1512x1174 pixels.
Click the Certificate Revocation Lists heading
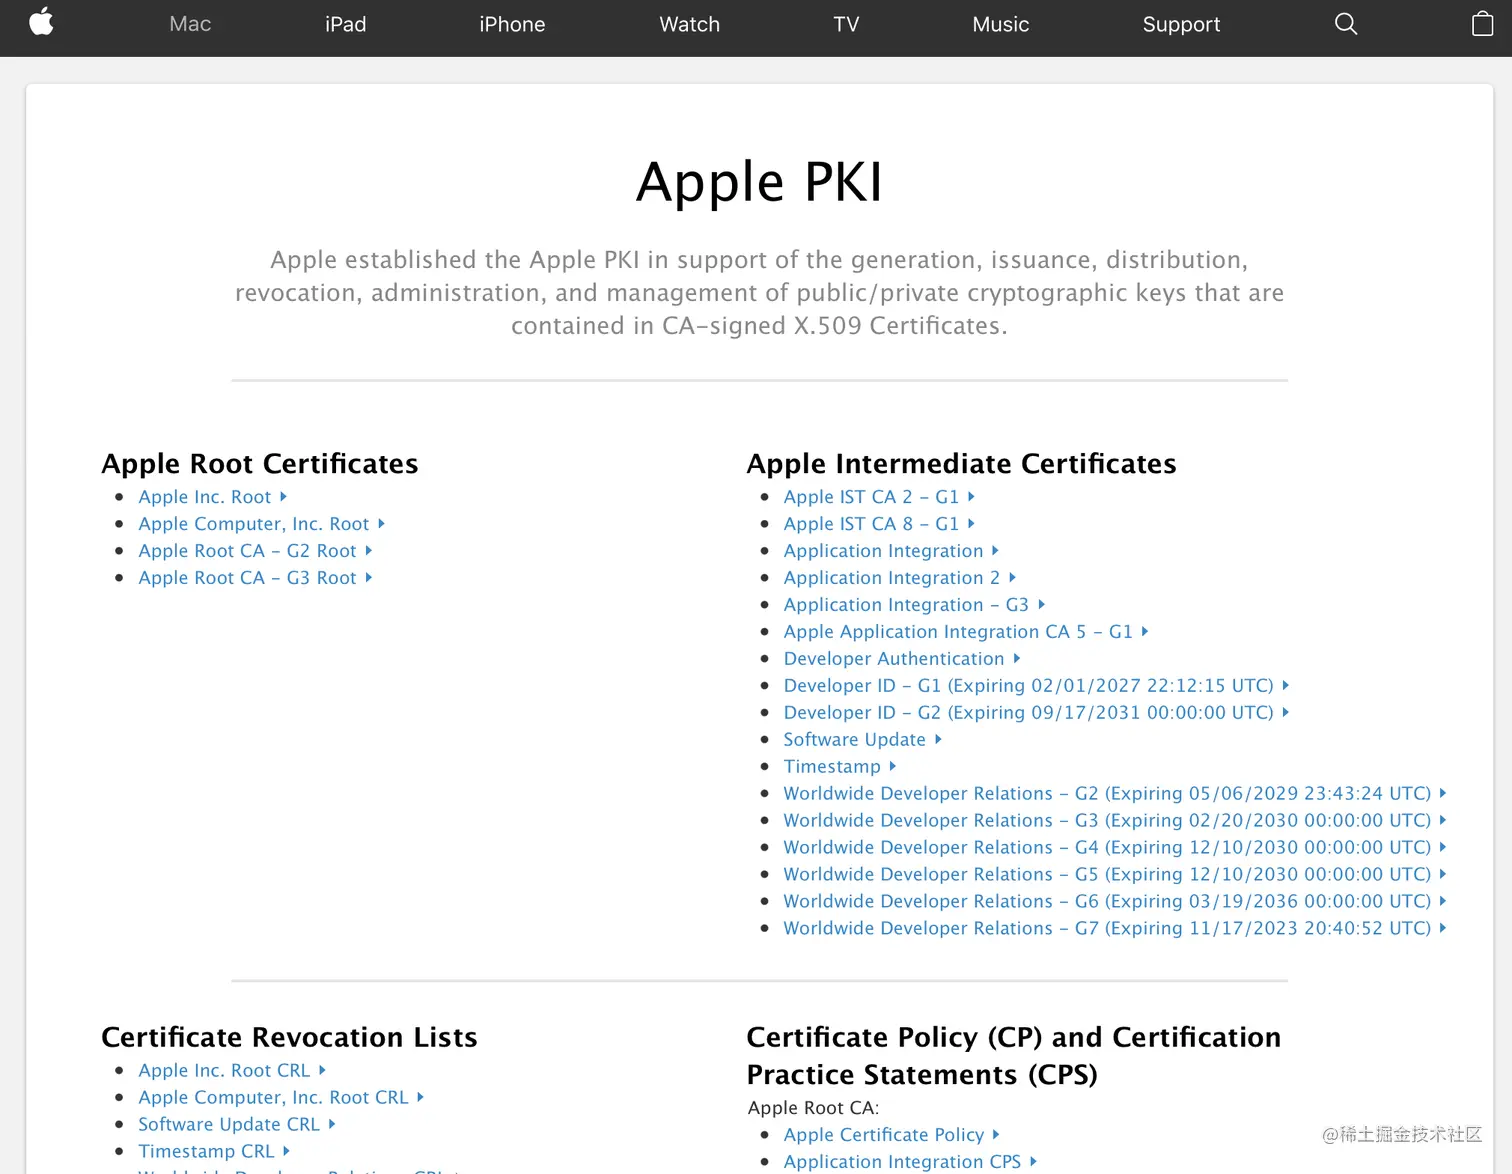290,1038
